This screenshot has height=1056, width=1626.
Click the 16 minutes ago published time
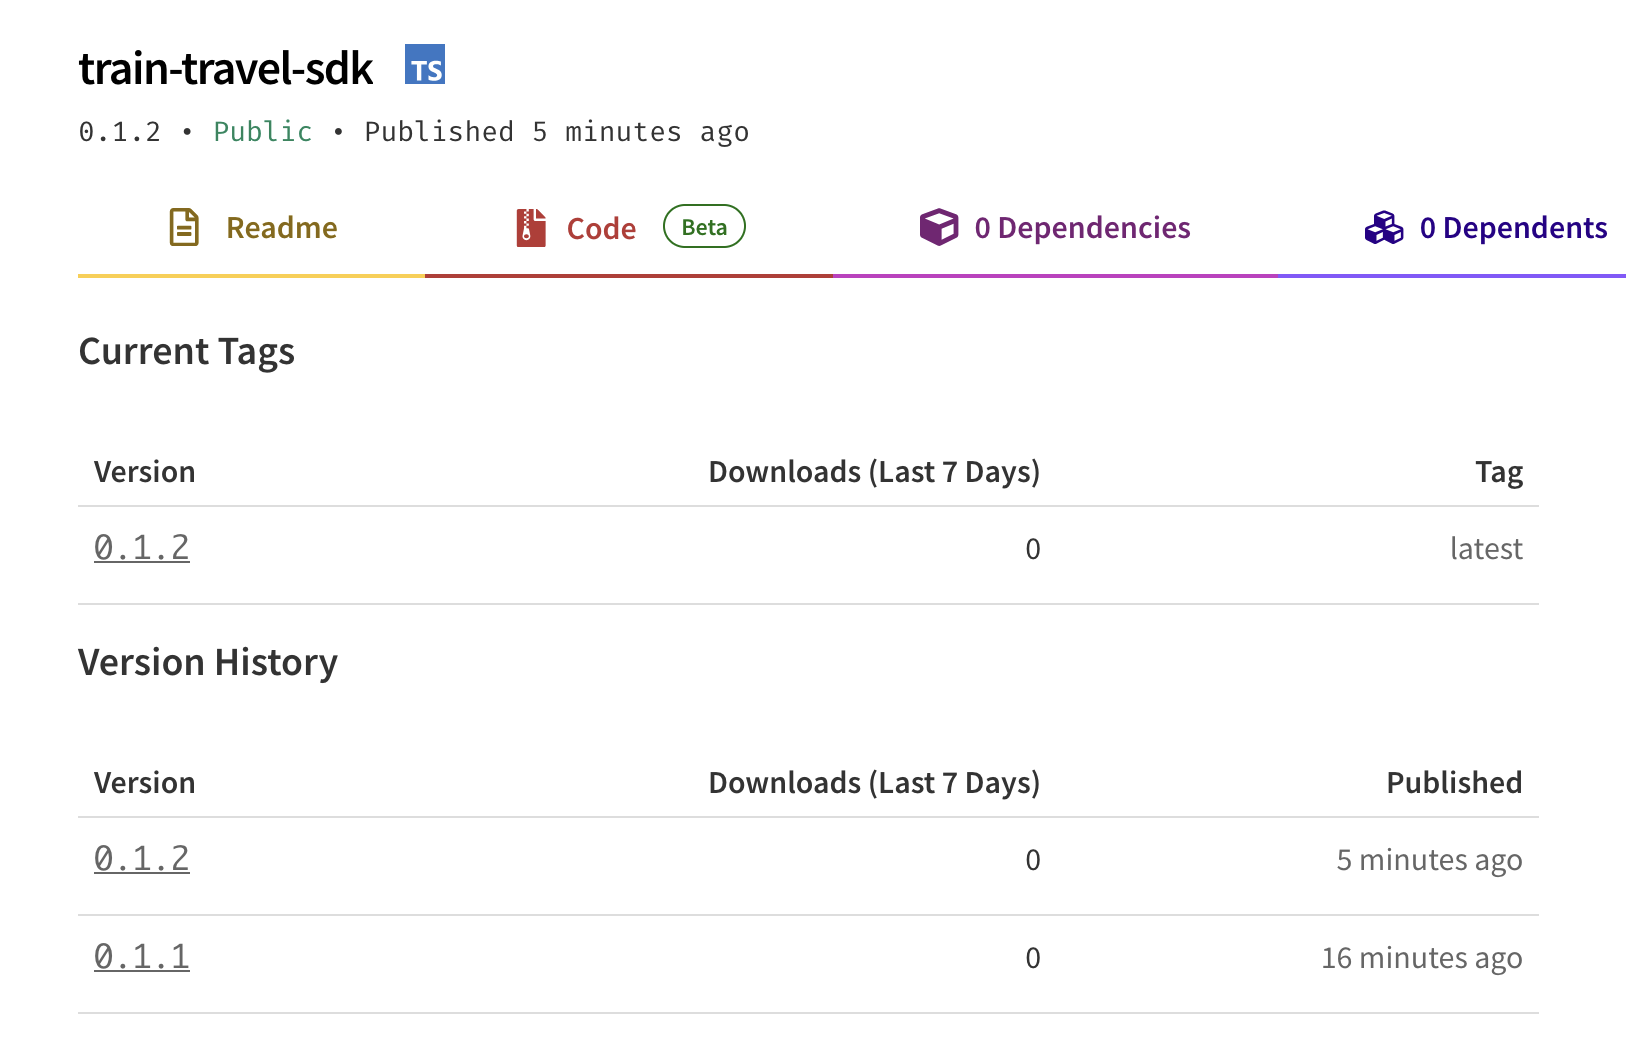click(1421, 958)
